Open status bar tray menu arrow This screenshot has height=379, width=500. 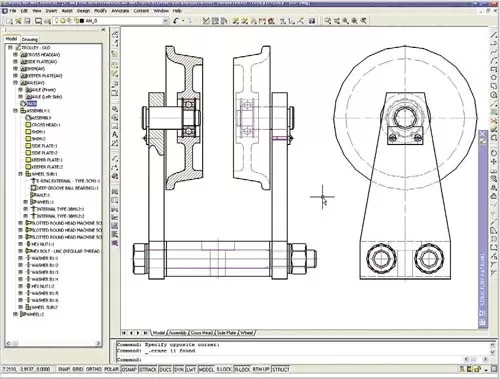pyautogui.click(x=486, y=370)
